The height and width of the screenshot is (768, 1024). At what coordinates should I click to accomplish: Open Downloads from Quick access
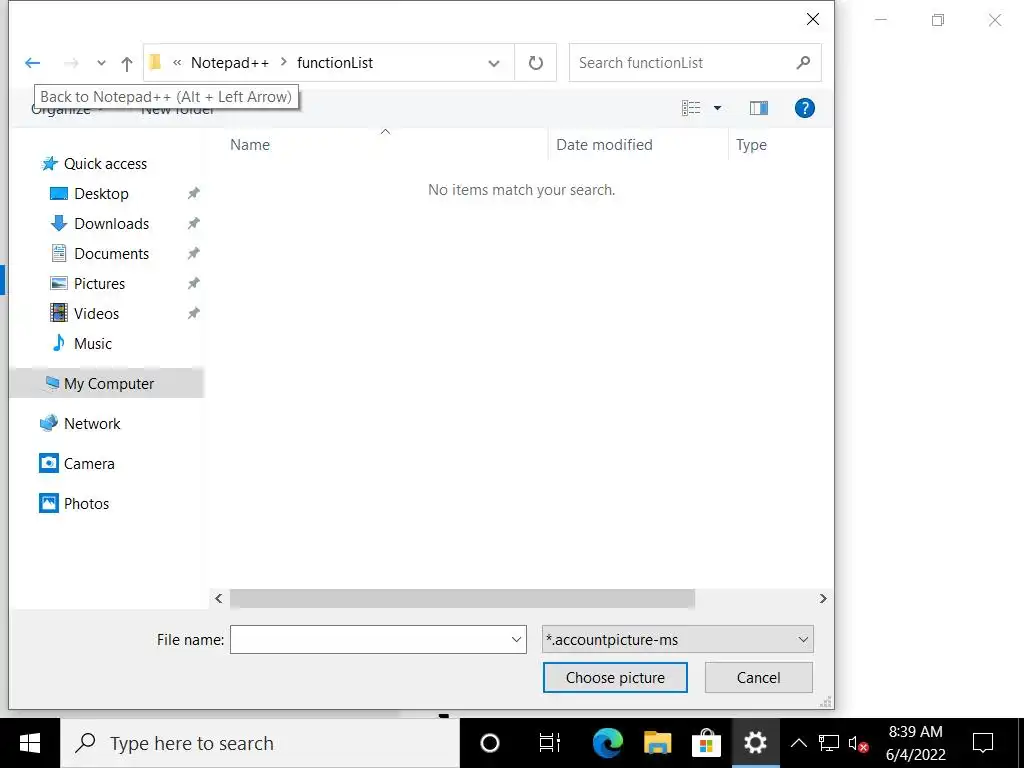(112, 224)
